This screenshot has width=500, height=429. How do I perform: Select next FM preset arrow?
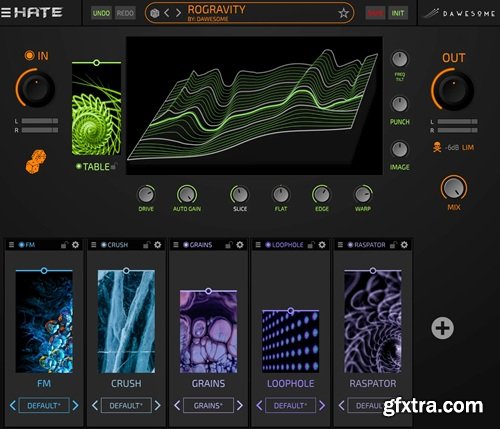click(75, 406)
